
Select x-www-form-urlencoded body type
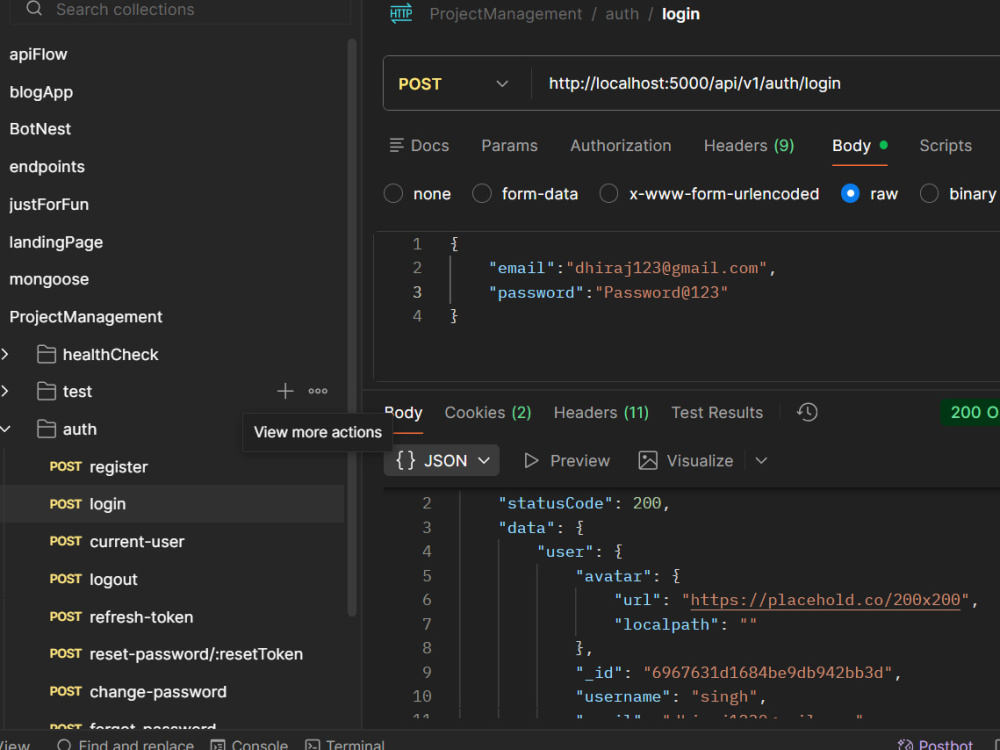click(608, 193)
